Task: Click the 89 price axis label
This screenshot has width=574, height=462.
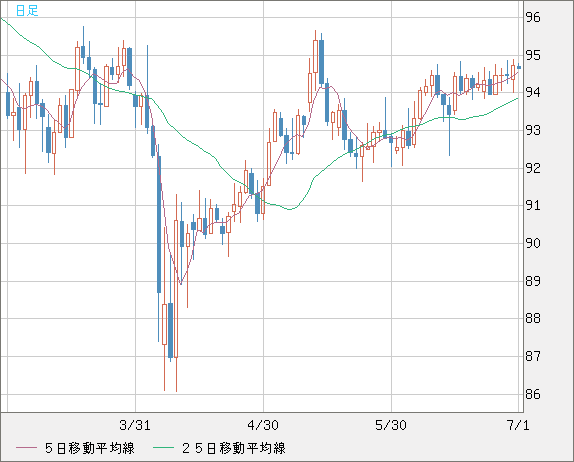Action: pos(533,281)
